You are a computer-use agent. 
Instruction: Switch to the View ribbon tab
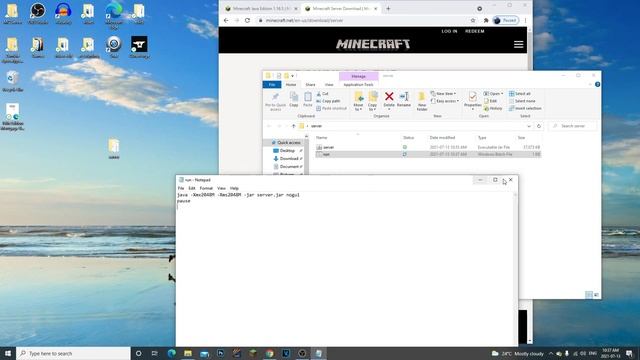pos(329,84)
